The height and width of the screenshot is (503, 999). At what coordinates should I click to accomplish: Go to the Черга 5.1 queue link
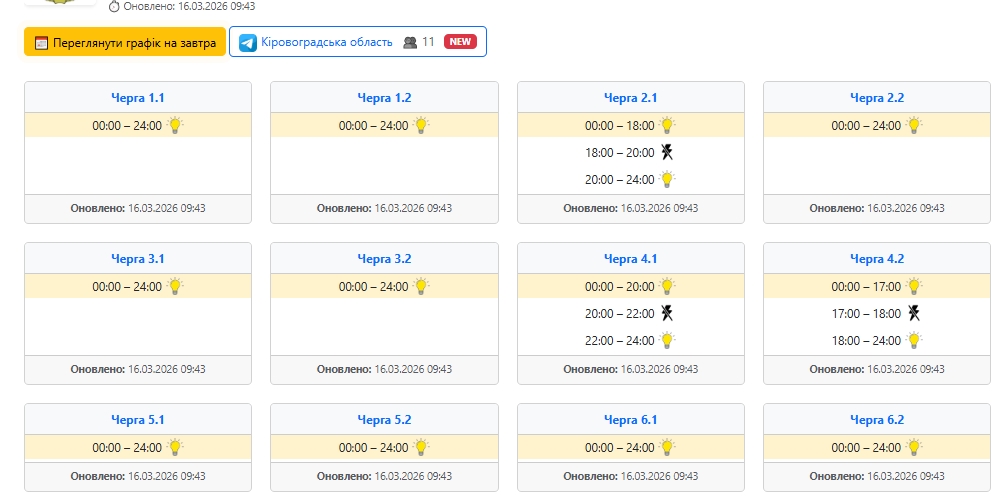138,420
